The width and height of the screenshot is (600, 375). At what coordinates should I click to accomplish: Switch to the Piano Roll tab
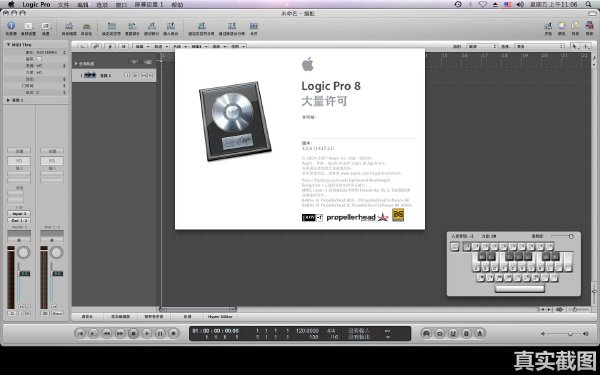(x=154, y=317)
